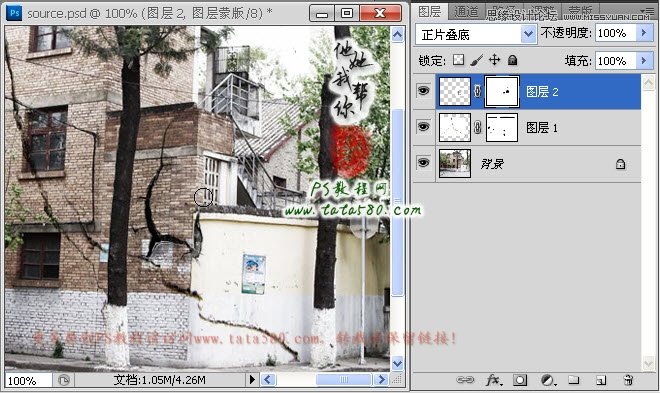660x393 pixels.
Task: Click fill value field 100%
Action: (615, 61)
